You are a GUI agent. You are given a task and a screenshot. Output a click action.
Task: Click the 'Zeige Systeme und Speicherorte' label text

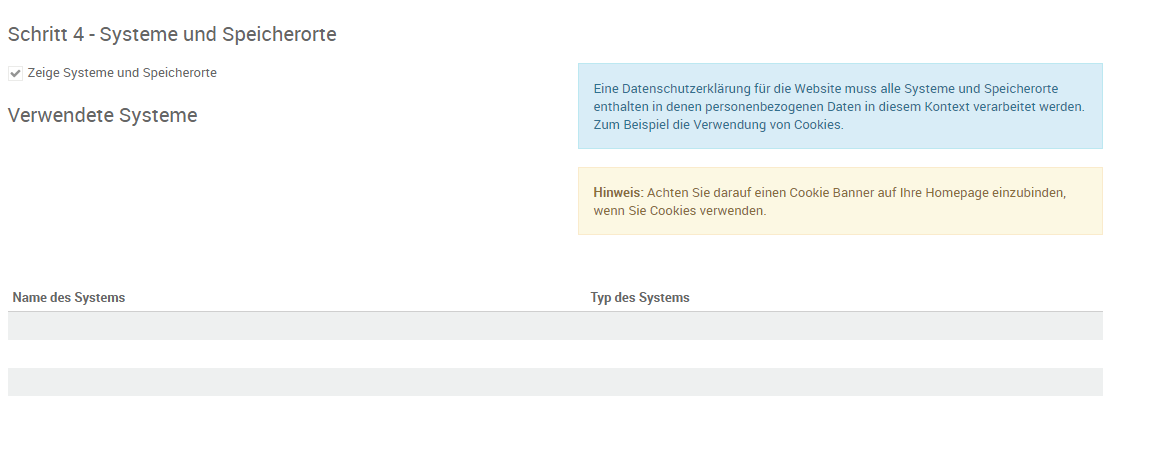[122, 73]
